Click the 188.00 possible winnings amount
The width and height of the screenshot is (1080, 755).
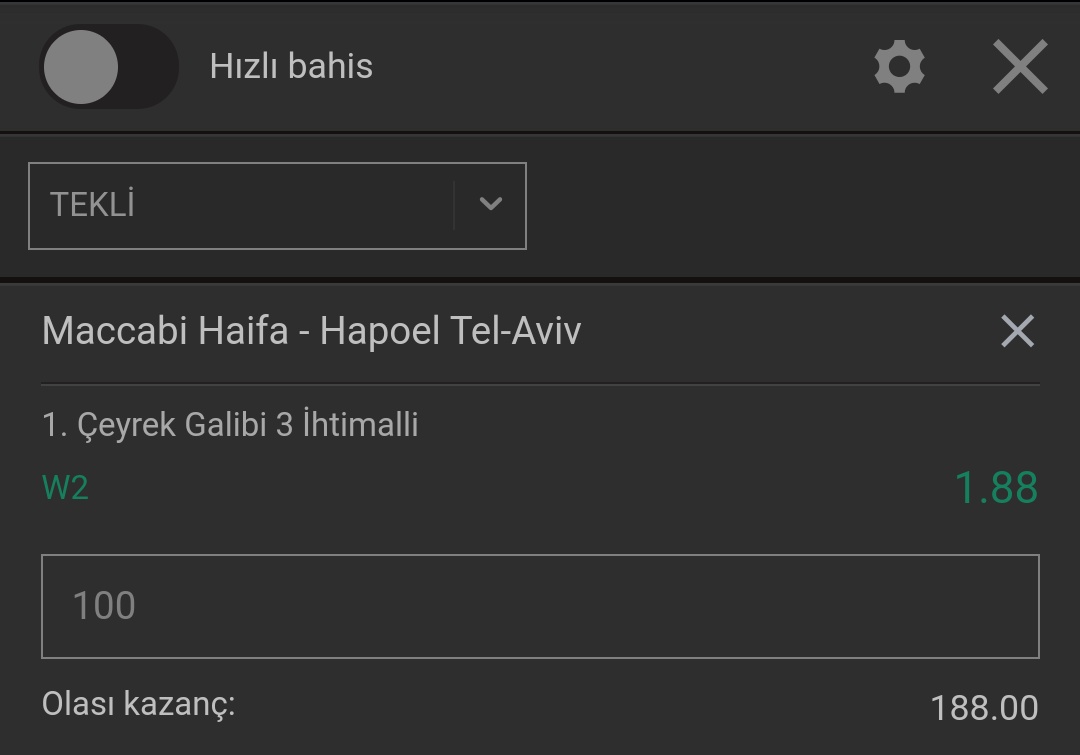(x=984, y=708)
